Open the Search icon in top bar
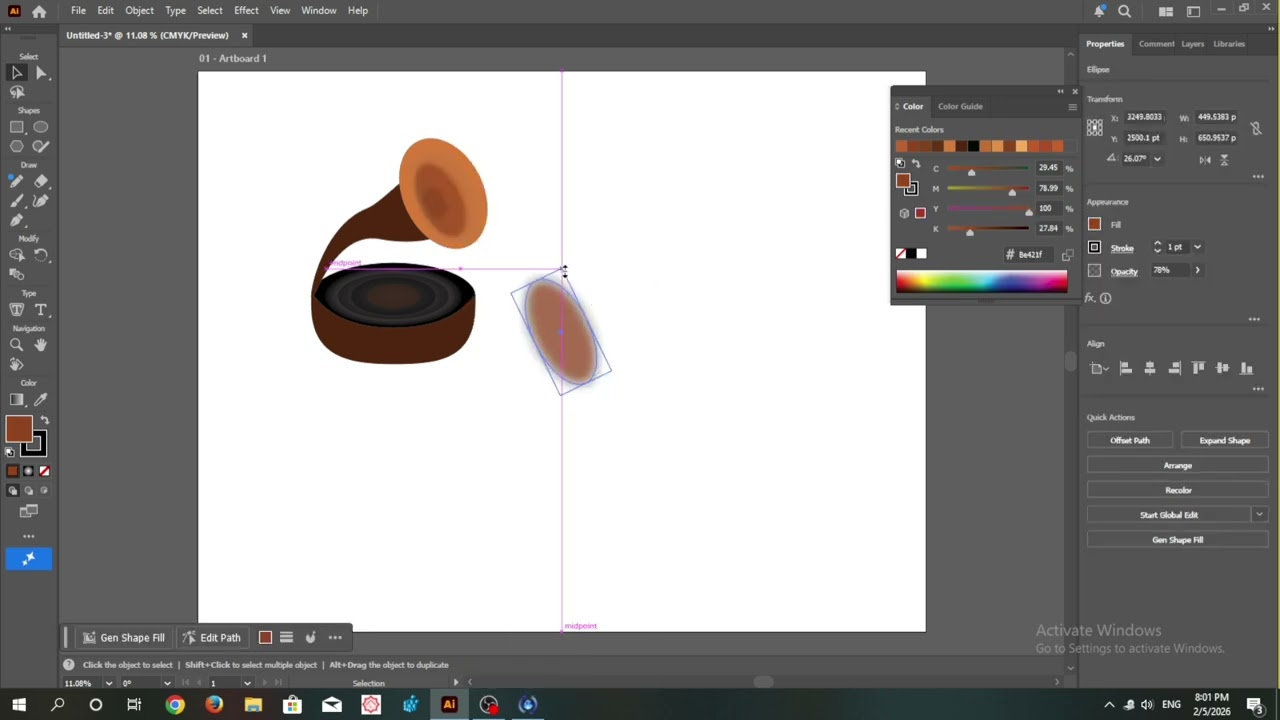The image size is (1280, 720). 1124,11
